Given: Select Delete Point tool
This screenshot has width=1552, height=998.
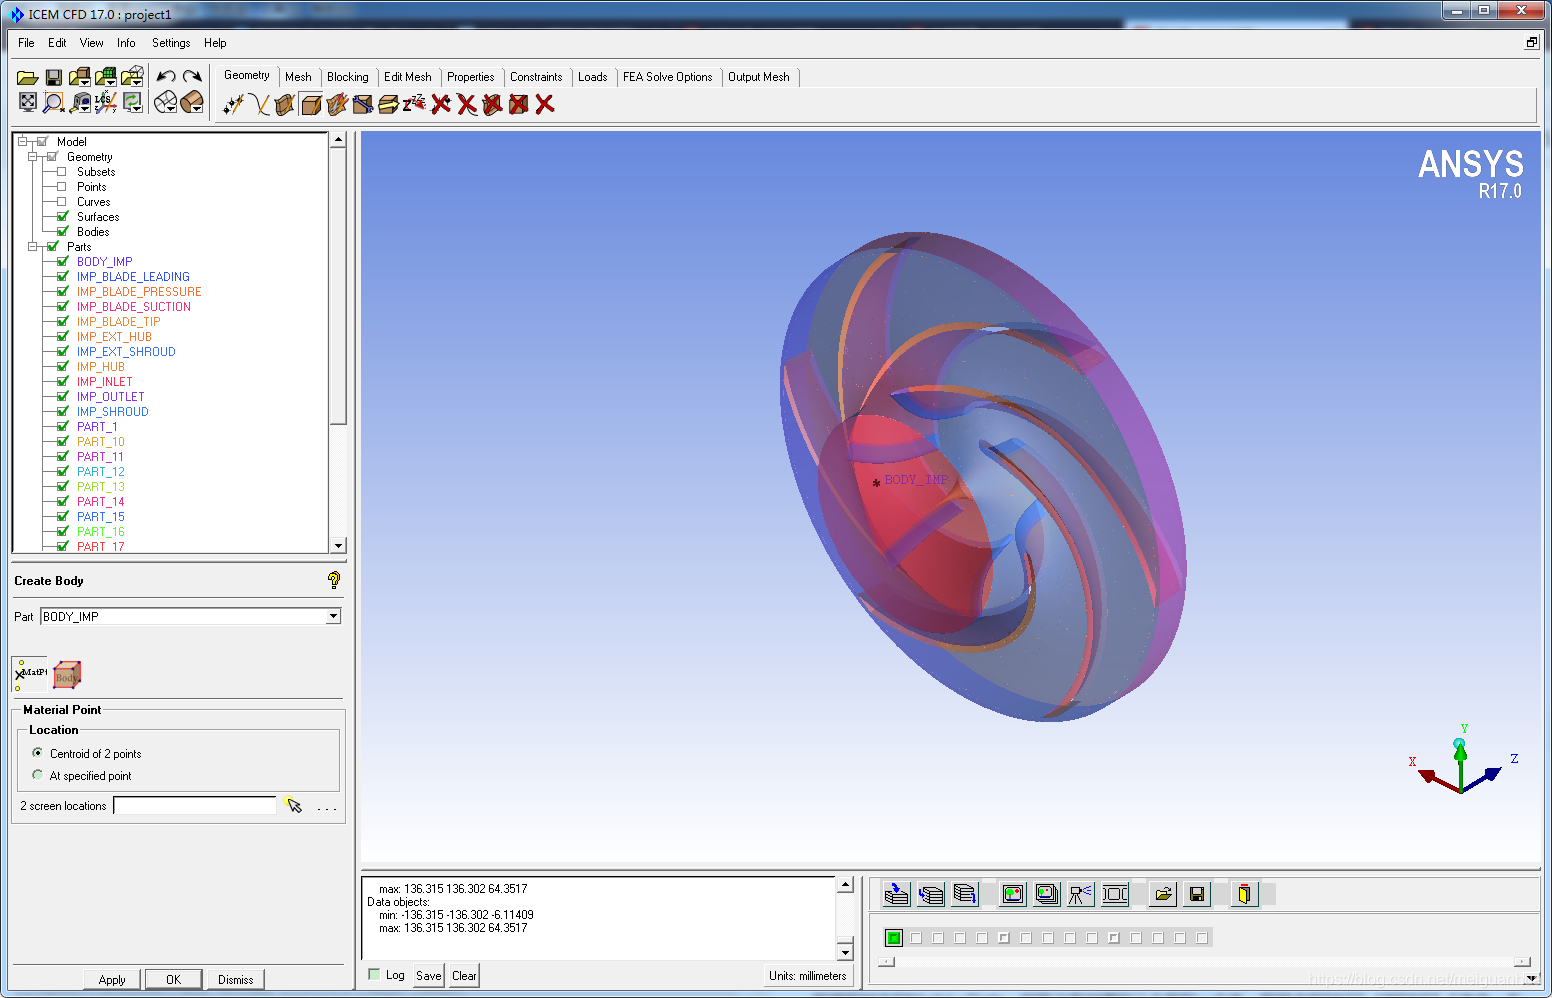Looking at the screenshot, I should click(x=441, y=104).
